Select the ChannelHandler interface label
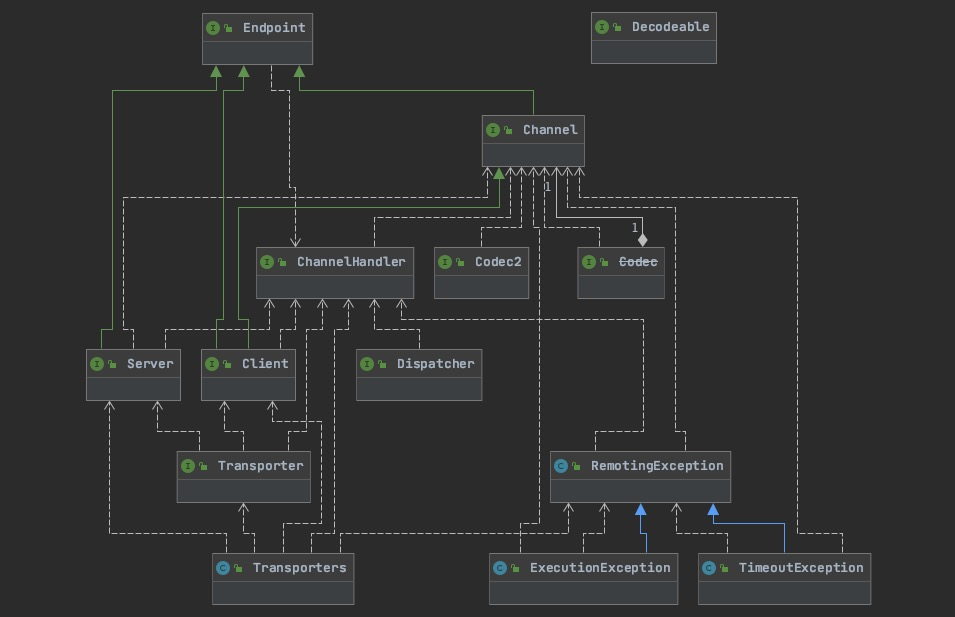The width and height of the screenshot is (955, 617). (350, 262)
